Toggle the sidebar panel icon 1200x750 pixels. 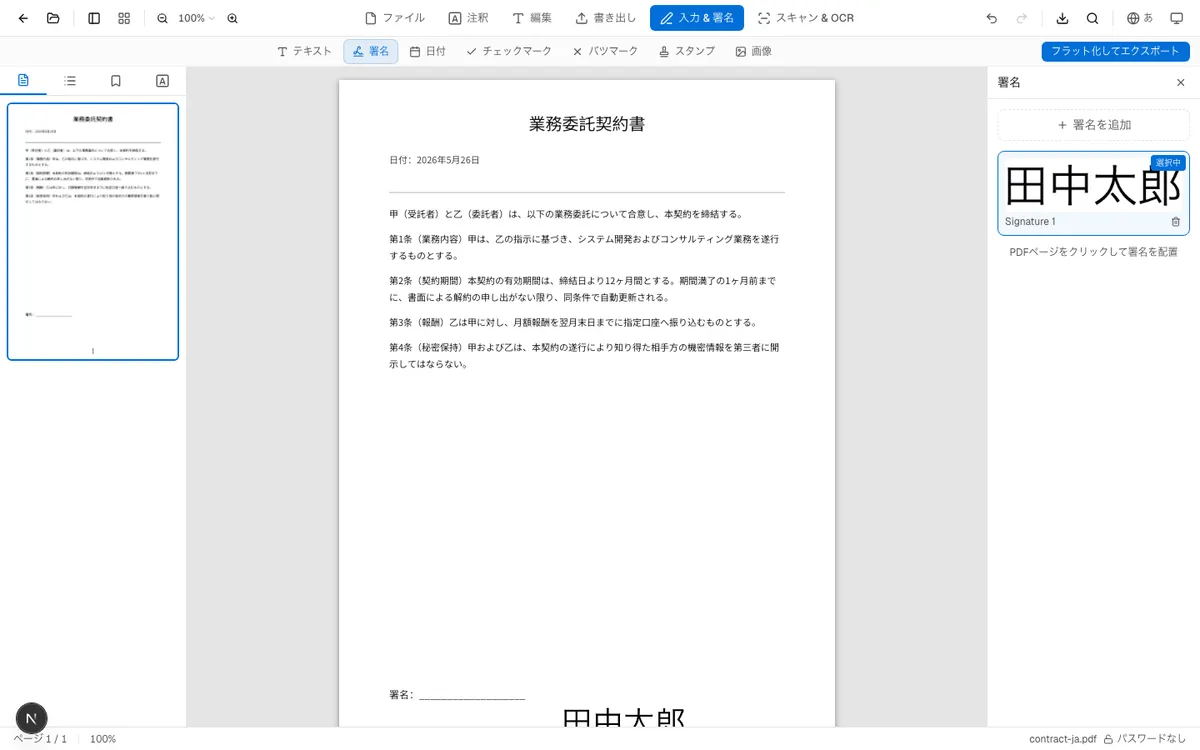94,18
